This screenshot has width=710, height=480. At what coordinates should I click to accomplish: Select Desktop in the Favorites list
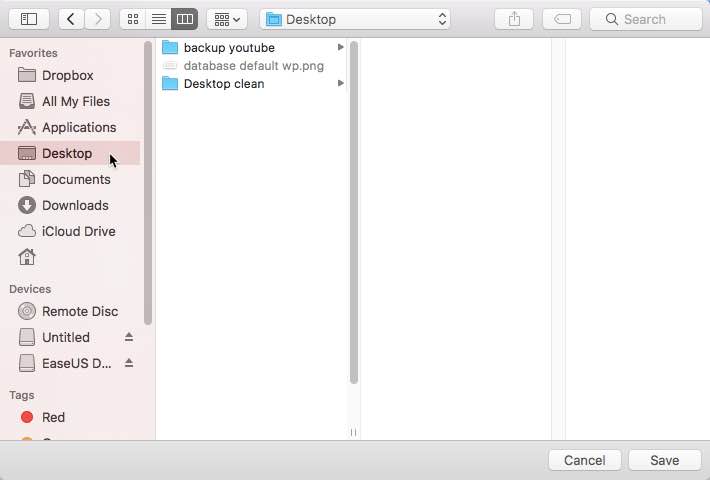[x=70, y=153]
